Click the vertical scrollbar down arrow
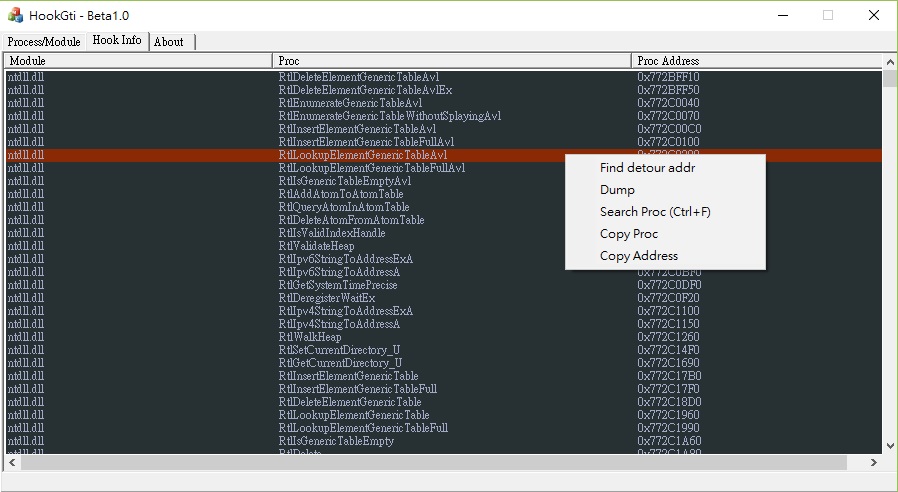 coord(889,446)
